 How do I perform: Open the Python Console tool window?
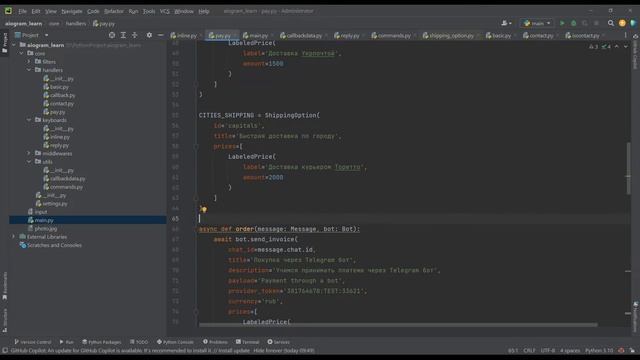[x=175, y=342]
